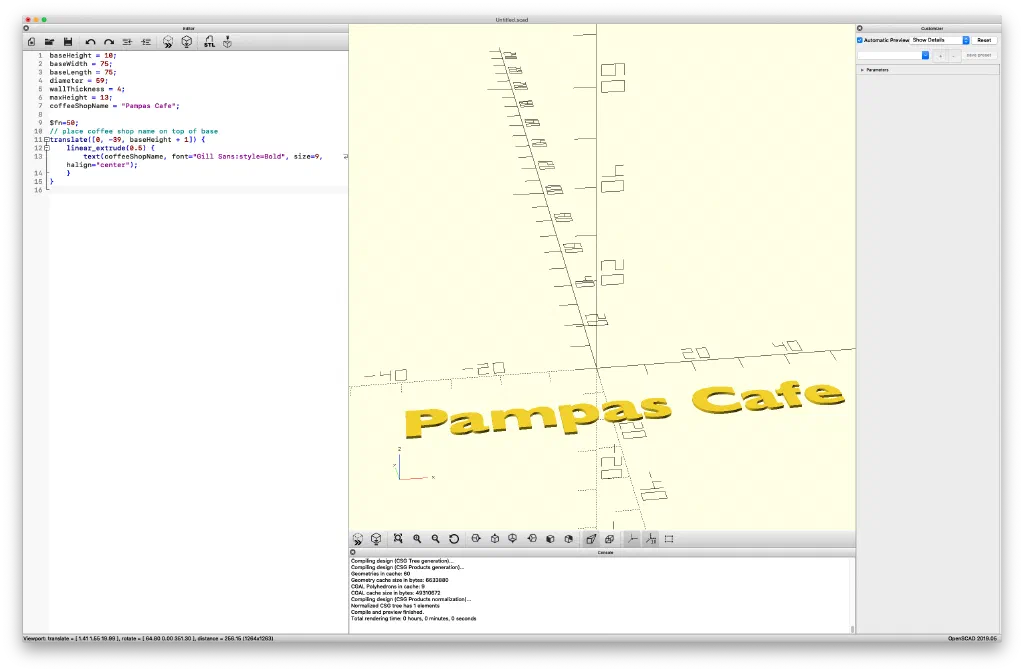This screenshot has width=1024, height=672.
Task: Switch to bottom view
Action: click(x=513, y=539)
